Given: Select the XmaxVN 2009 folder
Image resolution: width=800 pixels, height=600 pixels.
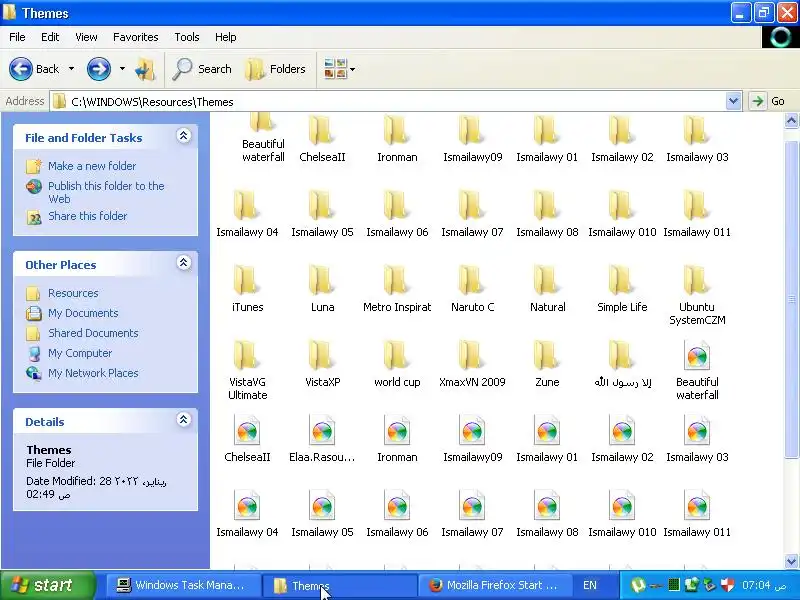Looking at the screenshot, I should point(472,363).
